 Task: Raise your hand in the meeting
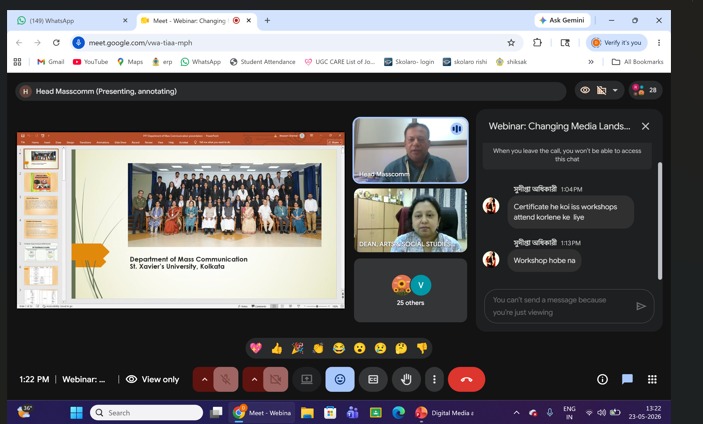pyautogui.click(x=406, y=379)
